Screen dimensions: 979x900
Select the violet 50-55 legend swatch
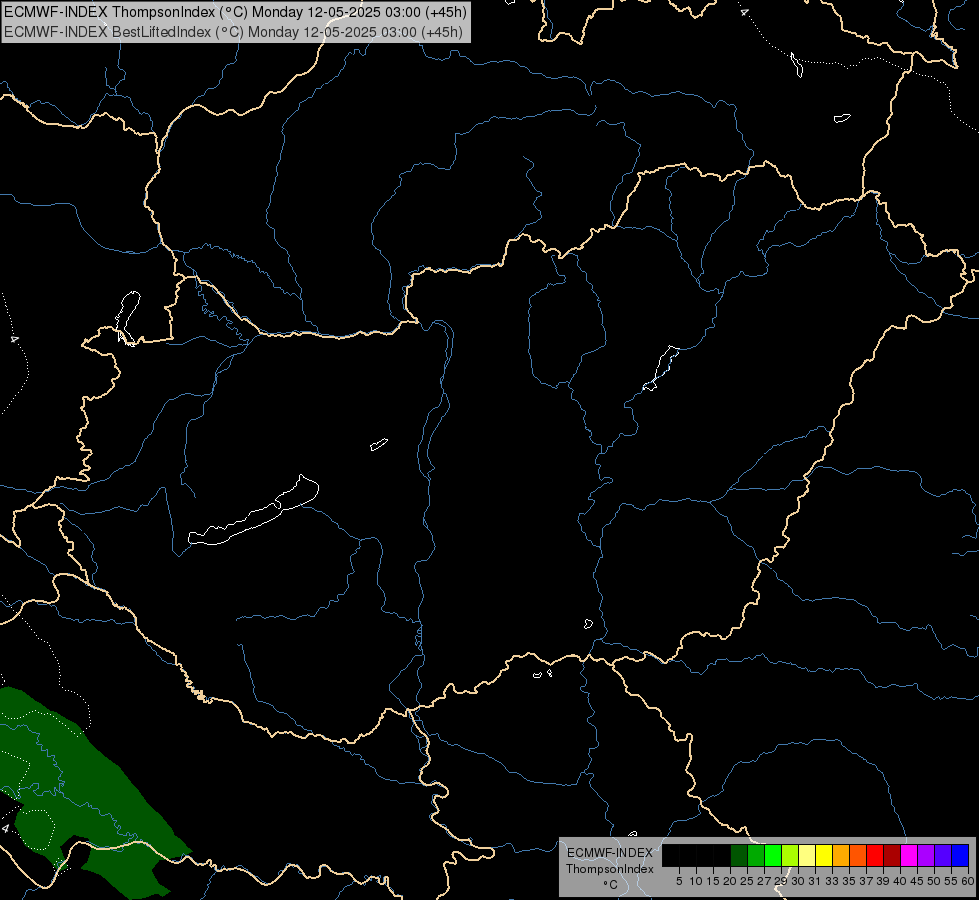coord(943,855)
